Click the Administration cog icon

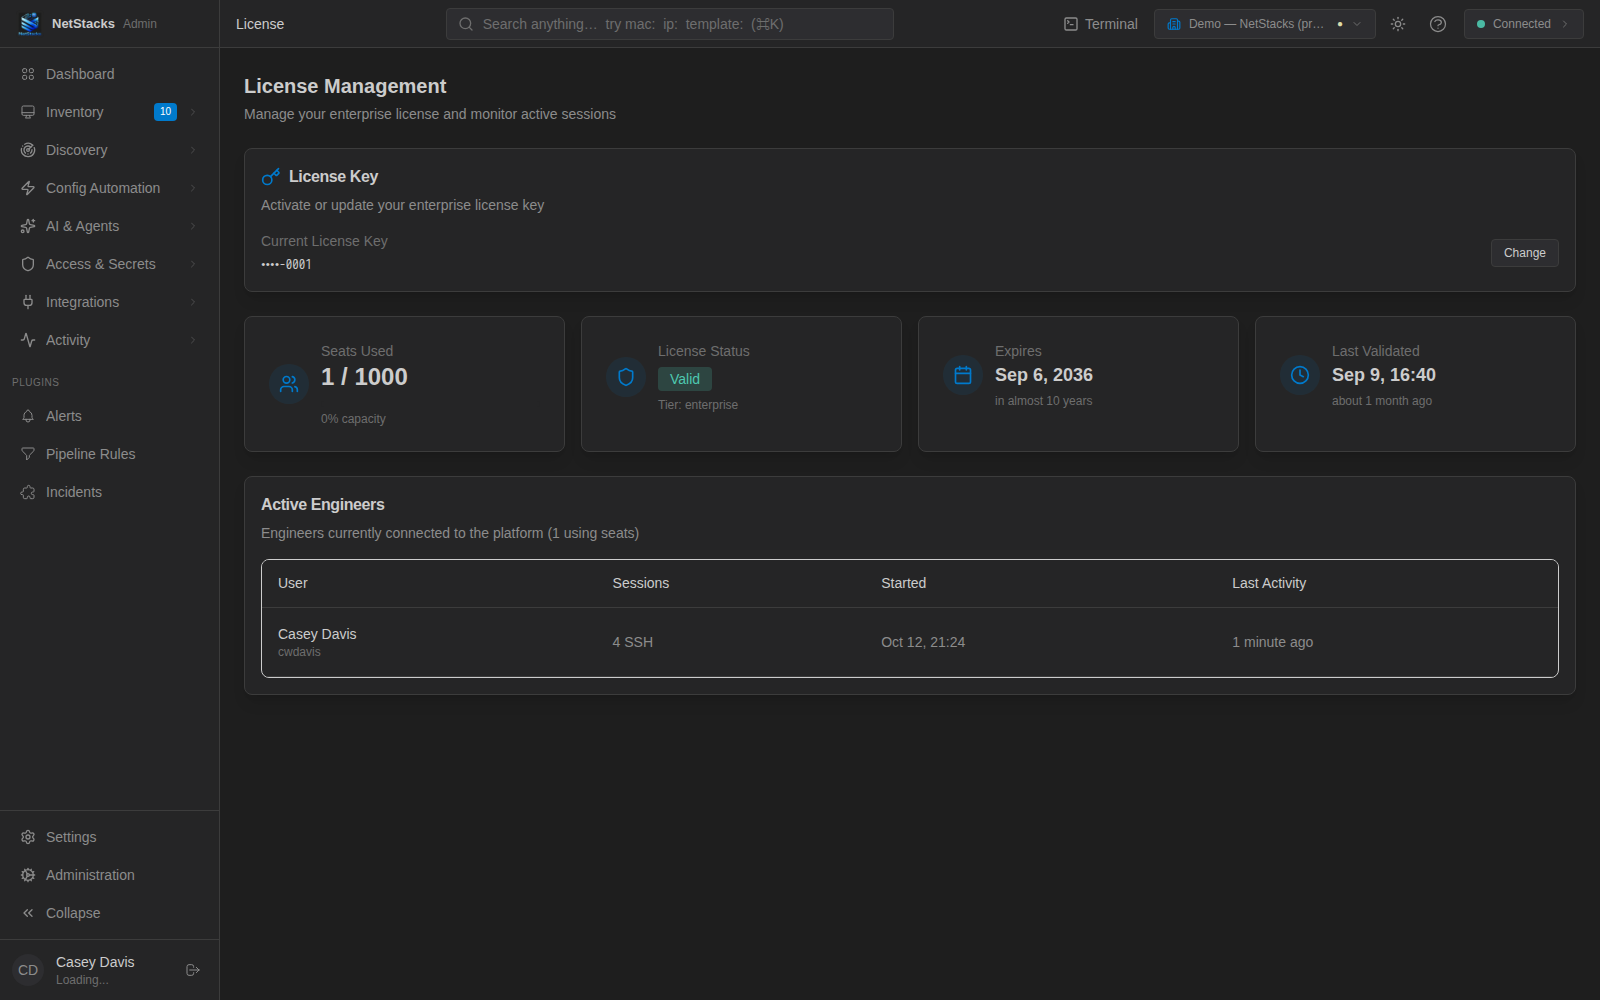coord(28,875)
